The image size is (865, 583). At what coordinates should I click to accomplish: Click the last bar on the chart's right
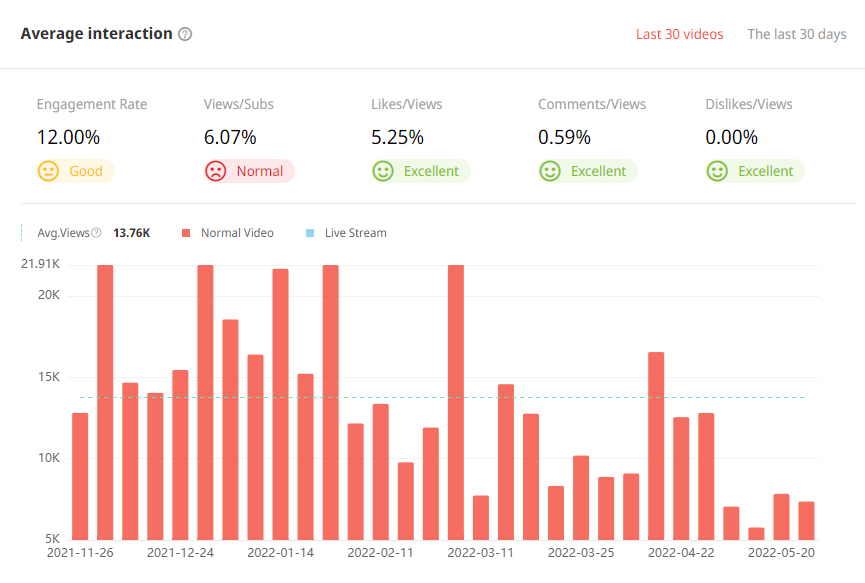[806, 520]
